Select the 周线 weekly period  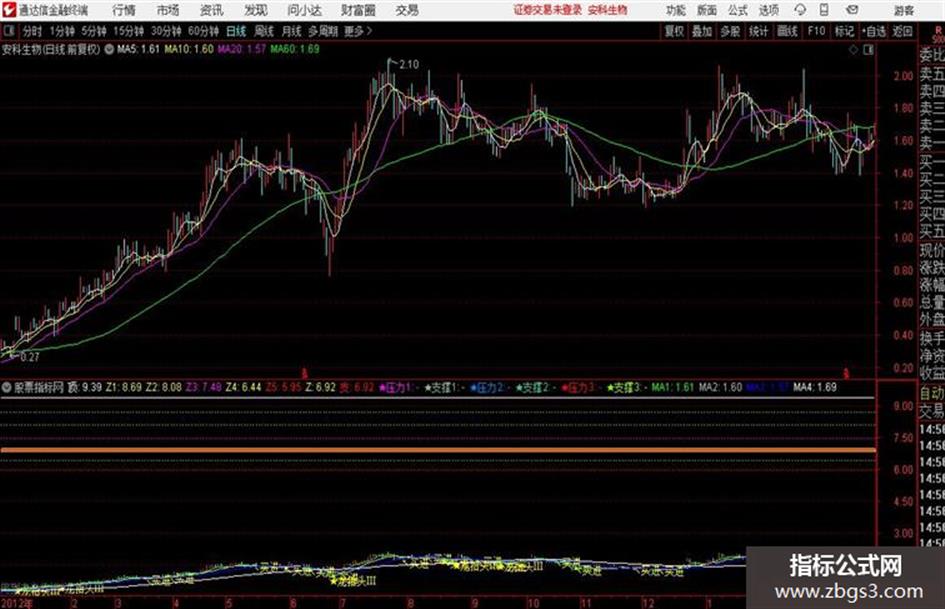264,31
